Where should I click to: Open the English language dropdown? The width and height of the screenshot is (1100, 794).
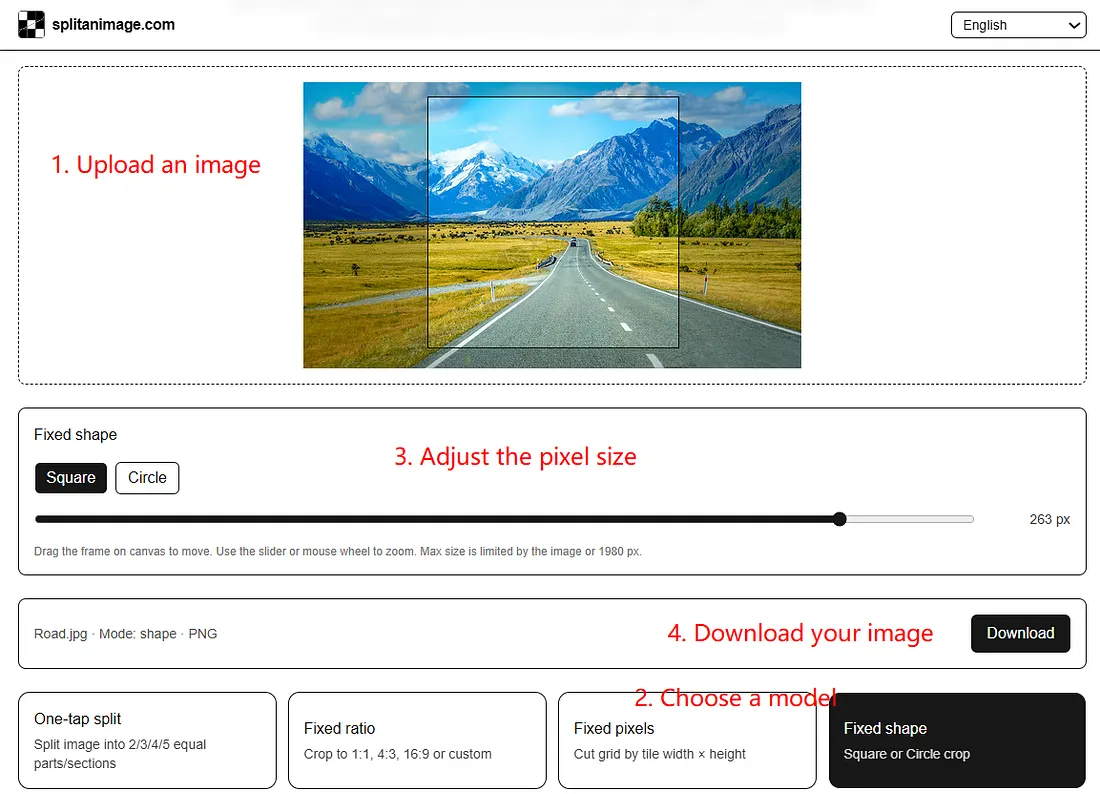pos(1018,25)
